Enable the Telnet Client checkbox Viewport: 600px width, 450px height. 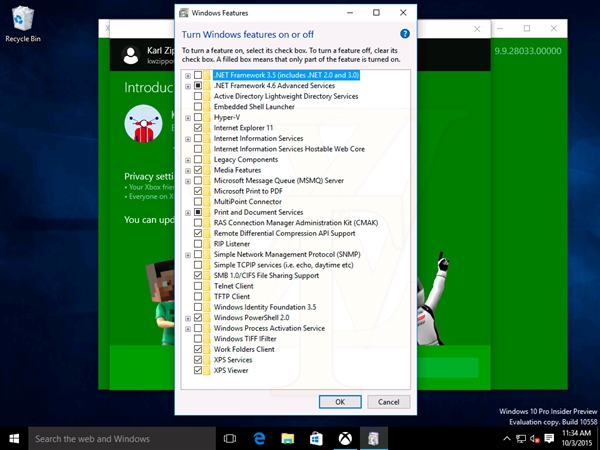(x=198, y=285)
